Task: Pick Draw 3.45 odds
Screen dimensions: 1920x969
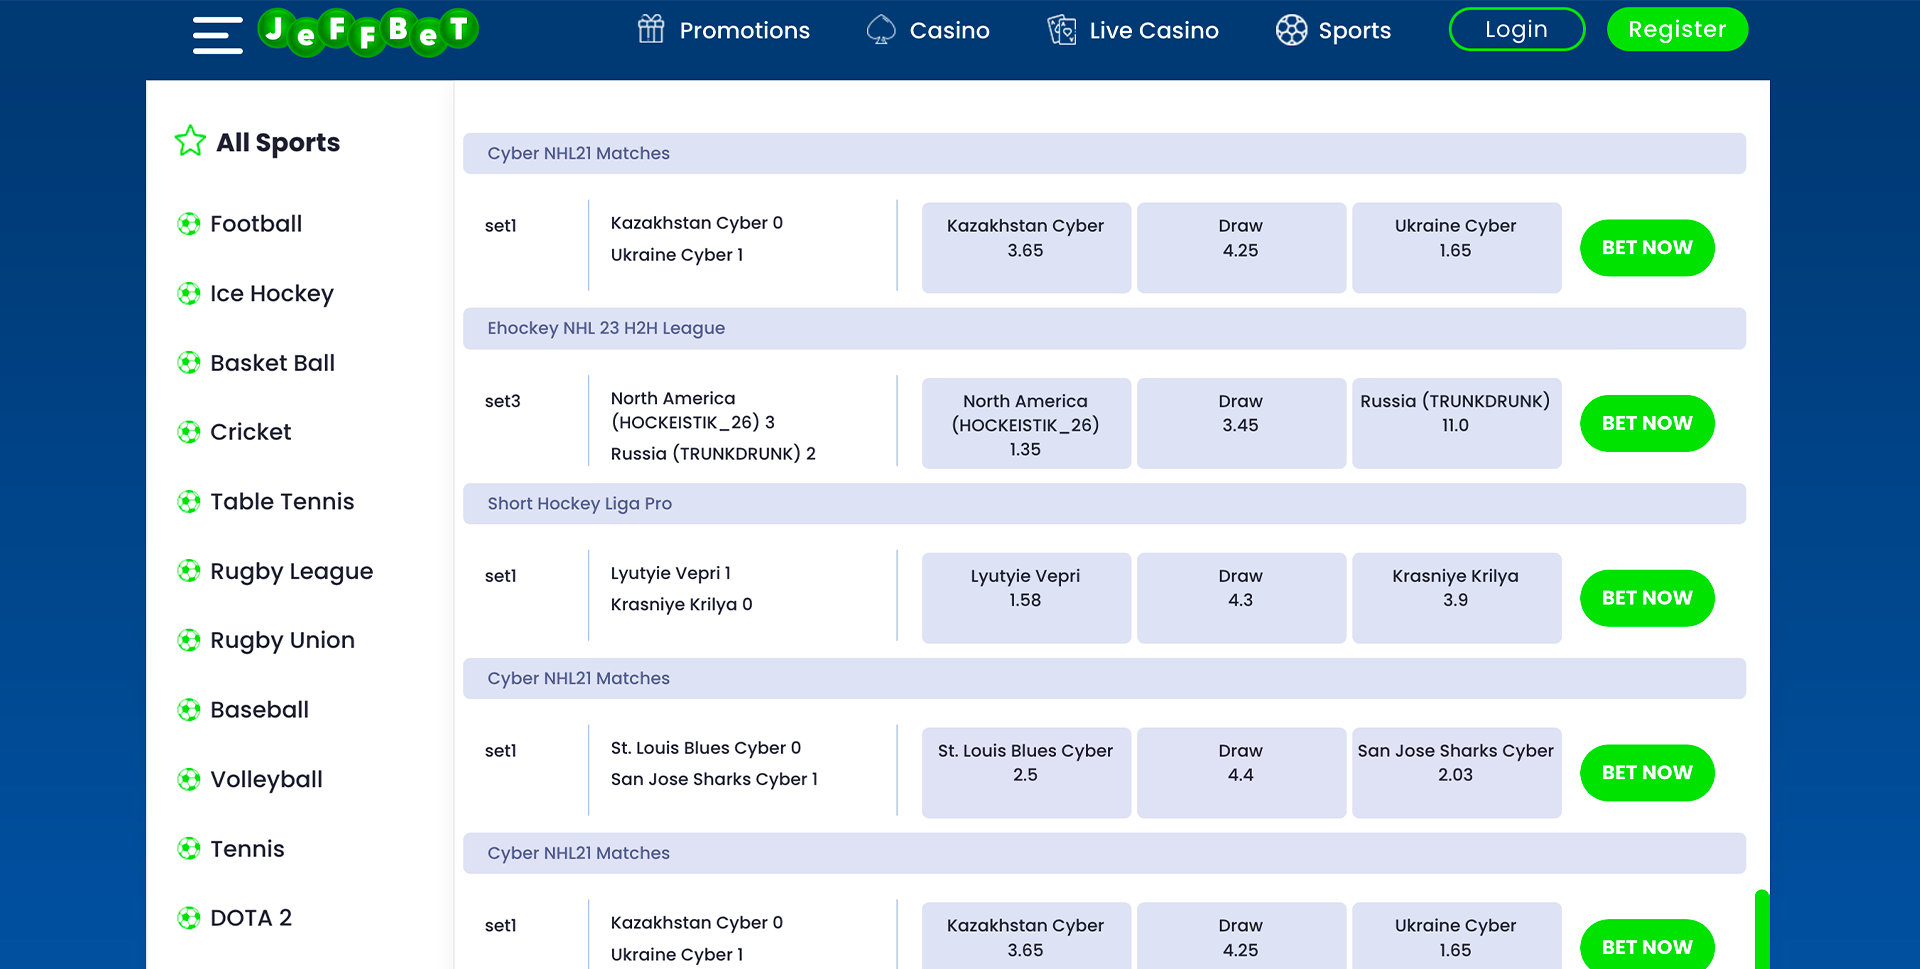Action: (1241, 423)
